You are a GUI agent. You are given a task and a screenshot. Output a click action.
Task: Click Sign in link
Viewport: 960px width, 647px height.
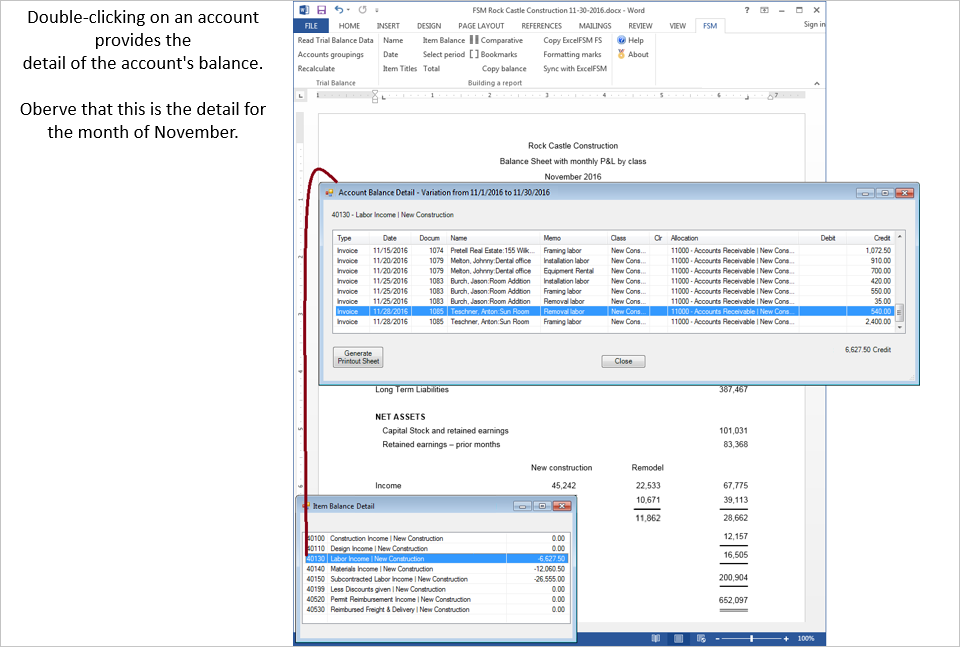point(814,24)
